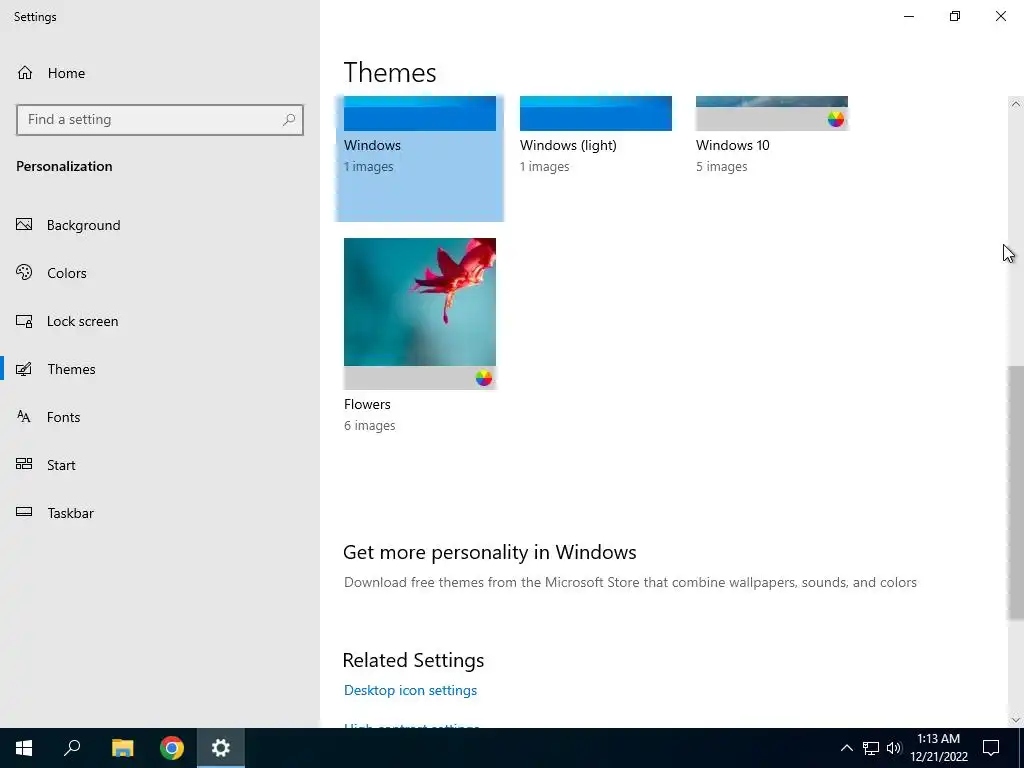This screenshot has height=768, width=1024.
Task: Open the volume control tray icon
Action: point(894,748)
